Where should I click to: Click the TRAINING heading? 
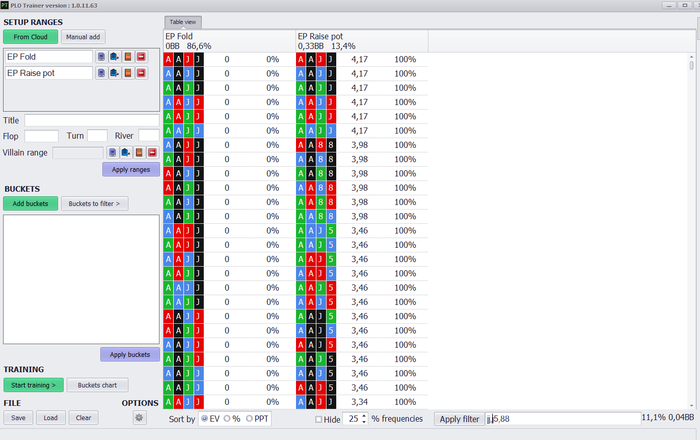(x=24, y=369)
